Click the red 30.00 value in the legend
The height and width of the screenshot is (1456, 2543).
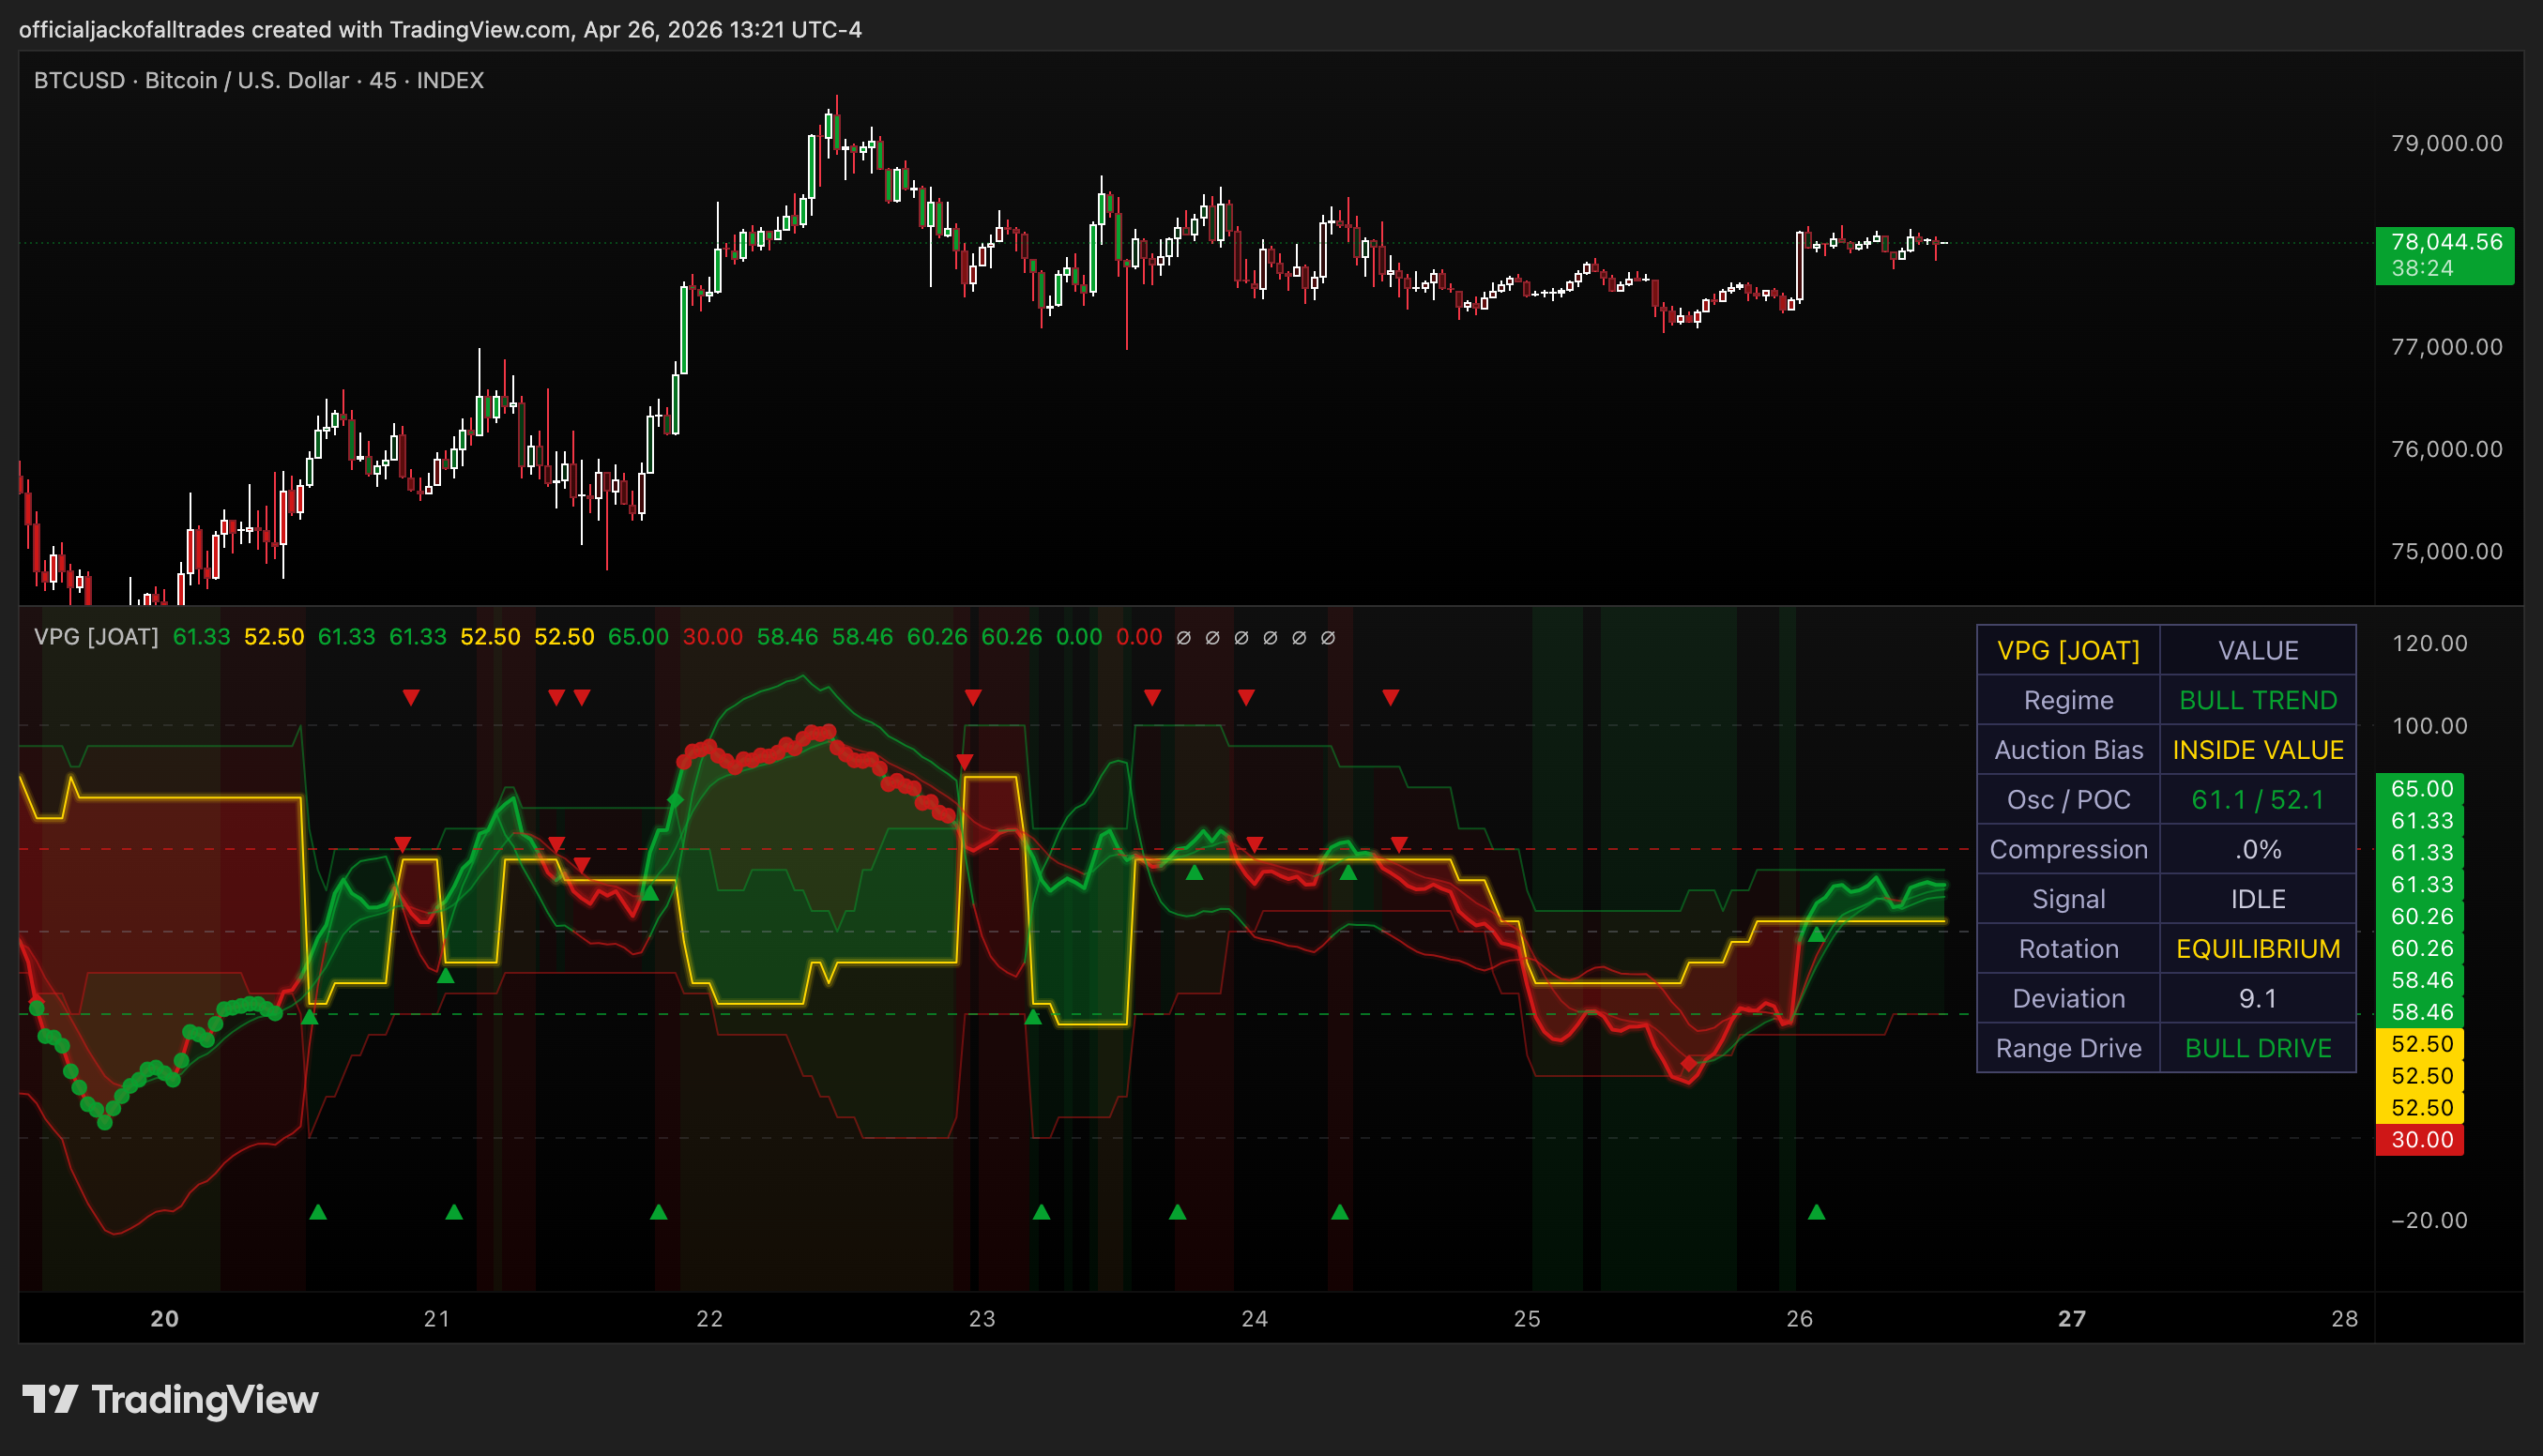click(712, 637)
